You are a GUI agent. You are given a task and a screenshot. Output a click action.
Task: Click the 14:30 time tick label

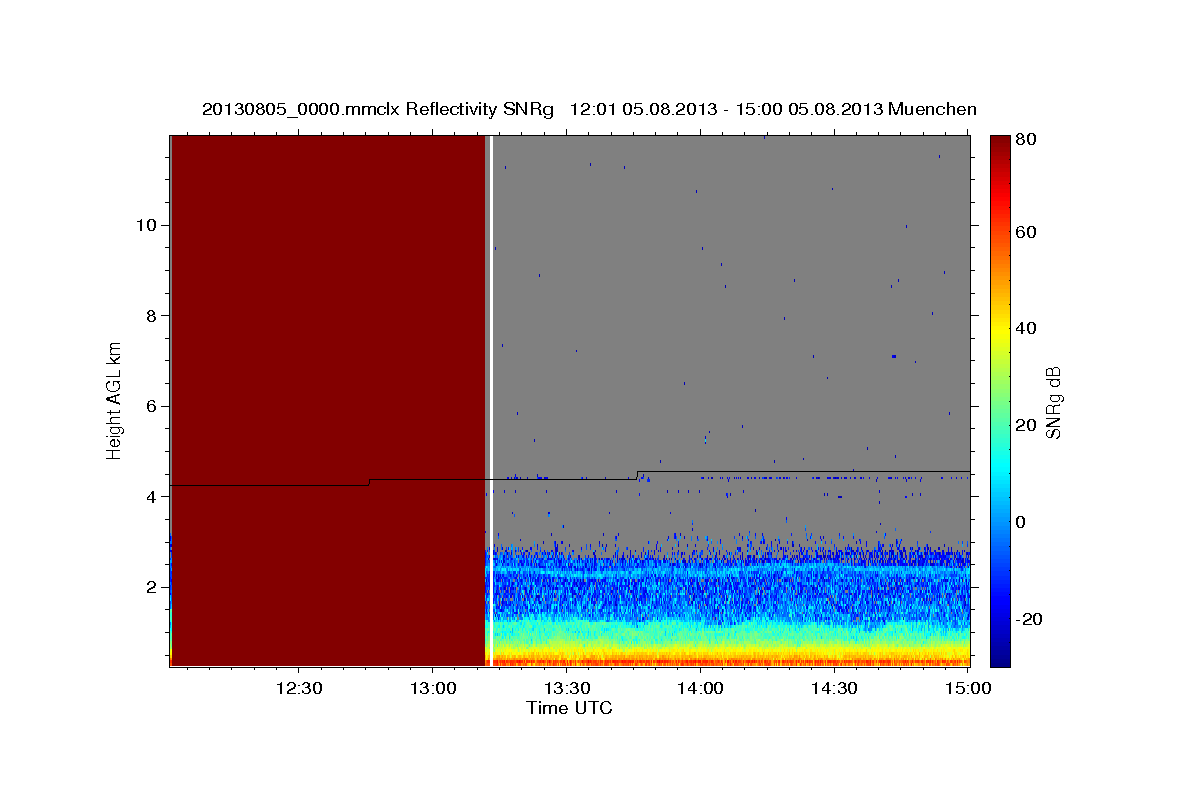tap(834, 688)
